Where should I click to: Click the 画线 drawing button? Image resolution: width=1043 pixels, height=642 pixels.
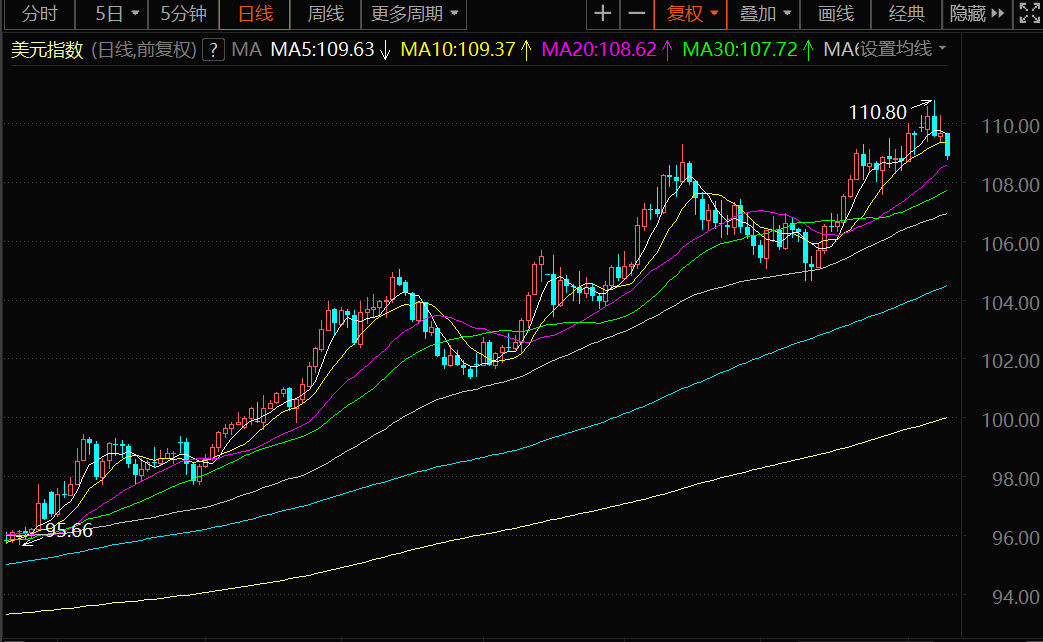coord(836,14)
